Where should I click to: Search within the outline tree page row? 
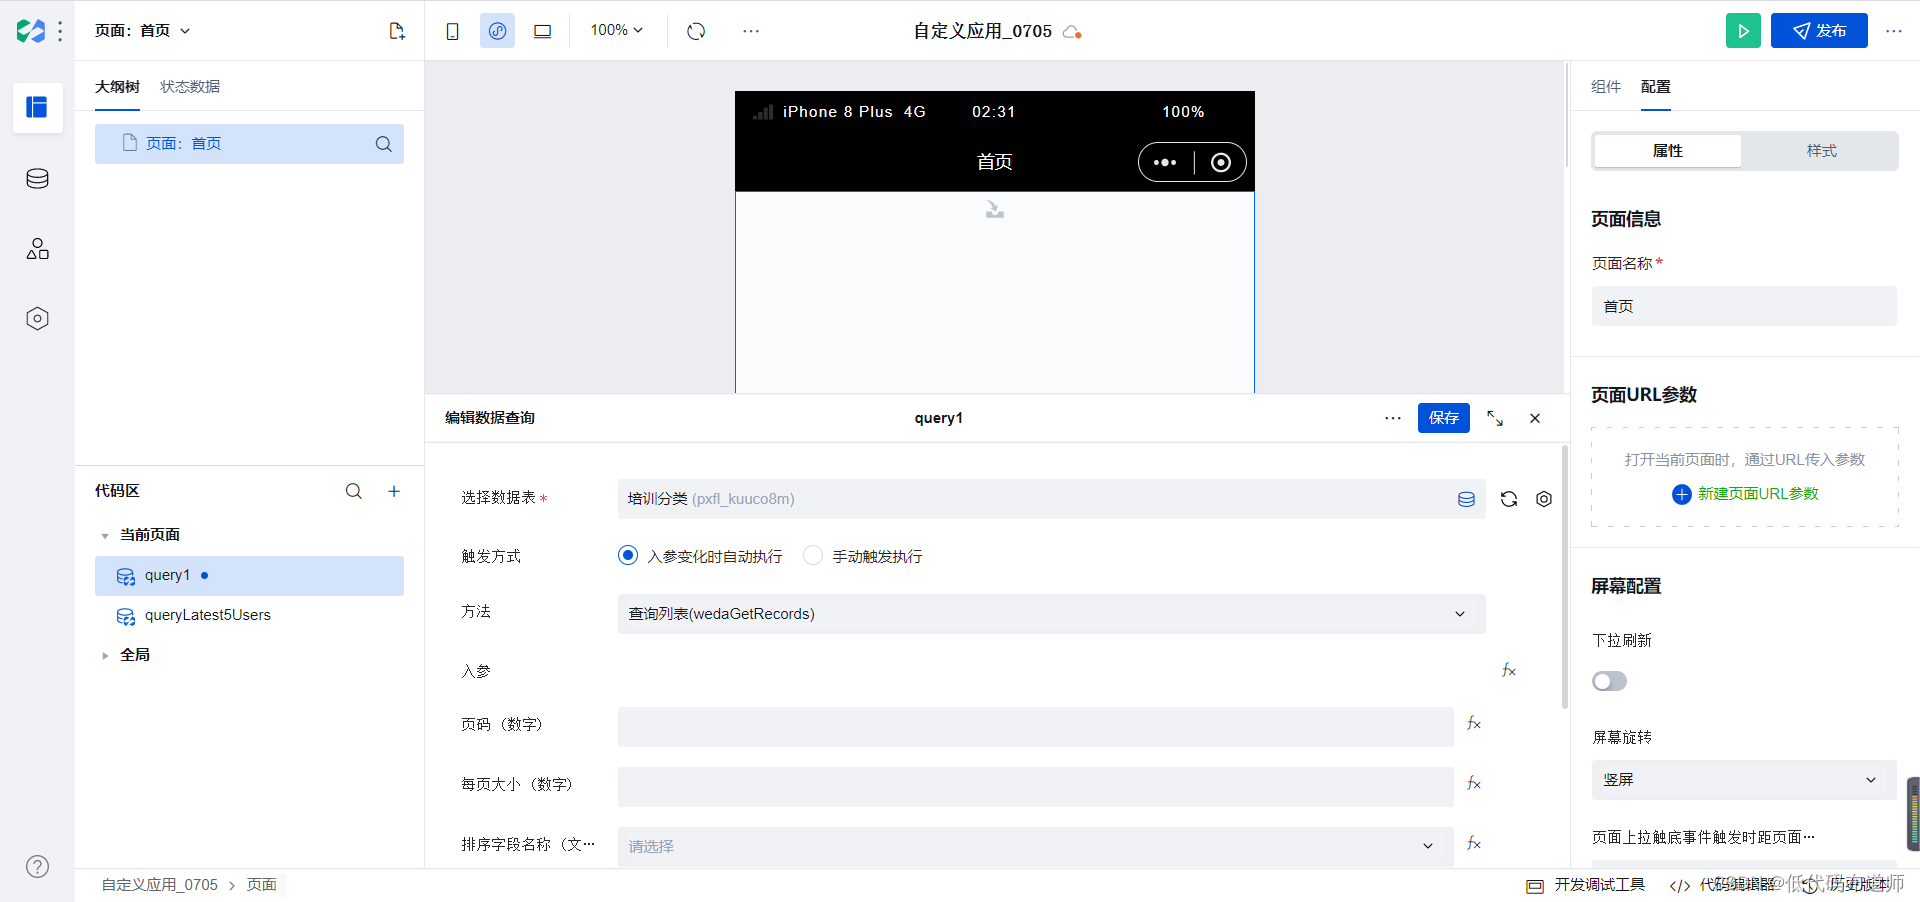coord(383,144)
